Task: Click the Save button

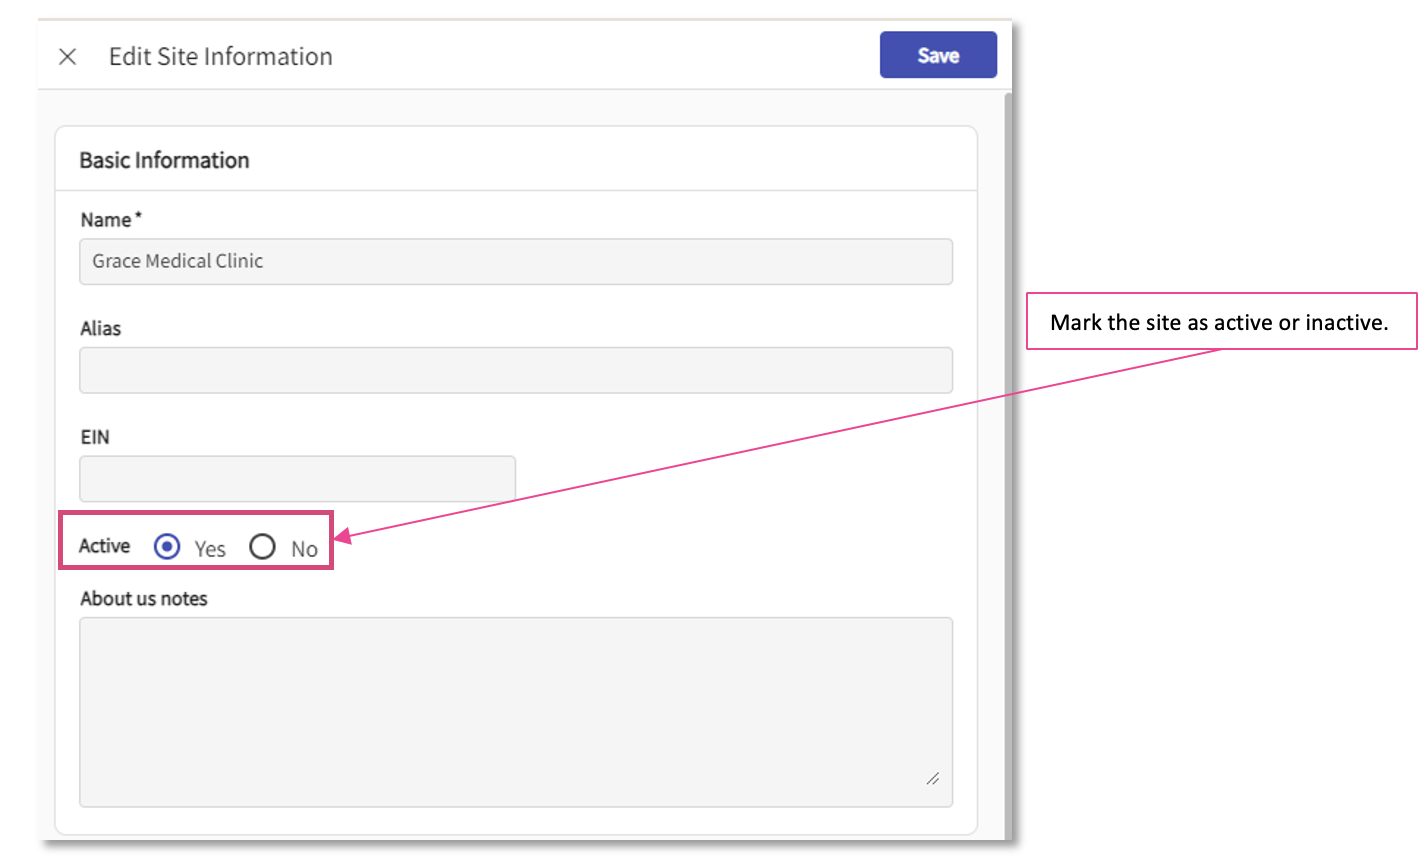Action: pos(937,55)
